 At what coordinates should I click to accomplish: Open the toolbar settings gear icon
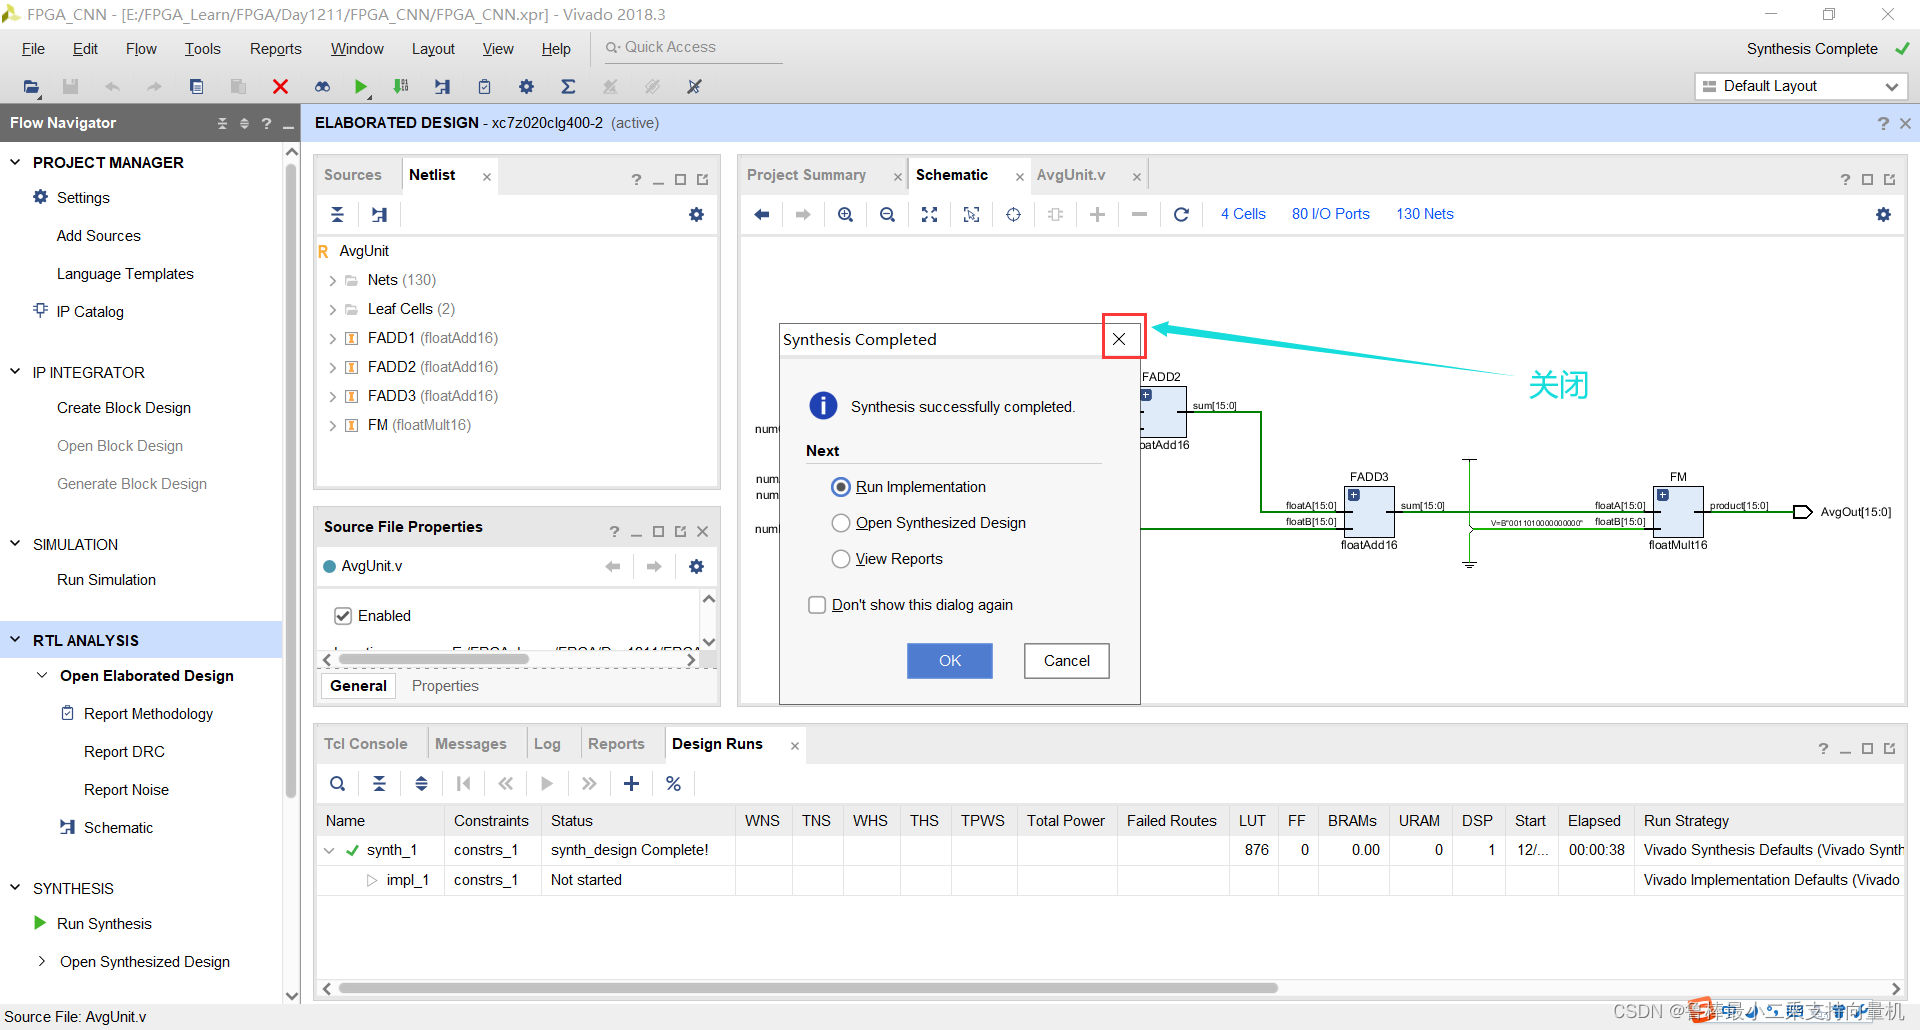[526, 87]
